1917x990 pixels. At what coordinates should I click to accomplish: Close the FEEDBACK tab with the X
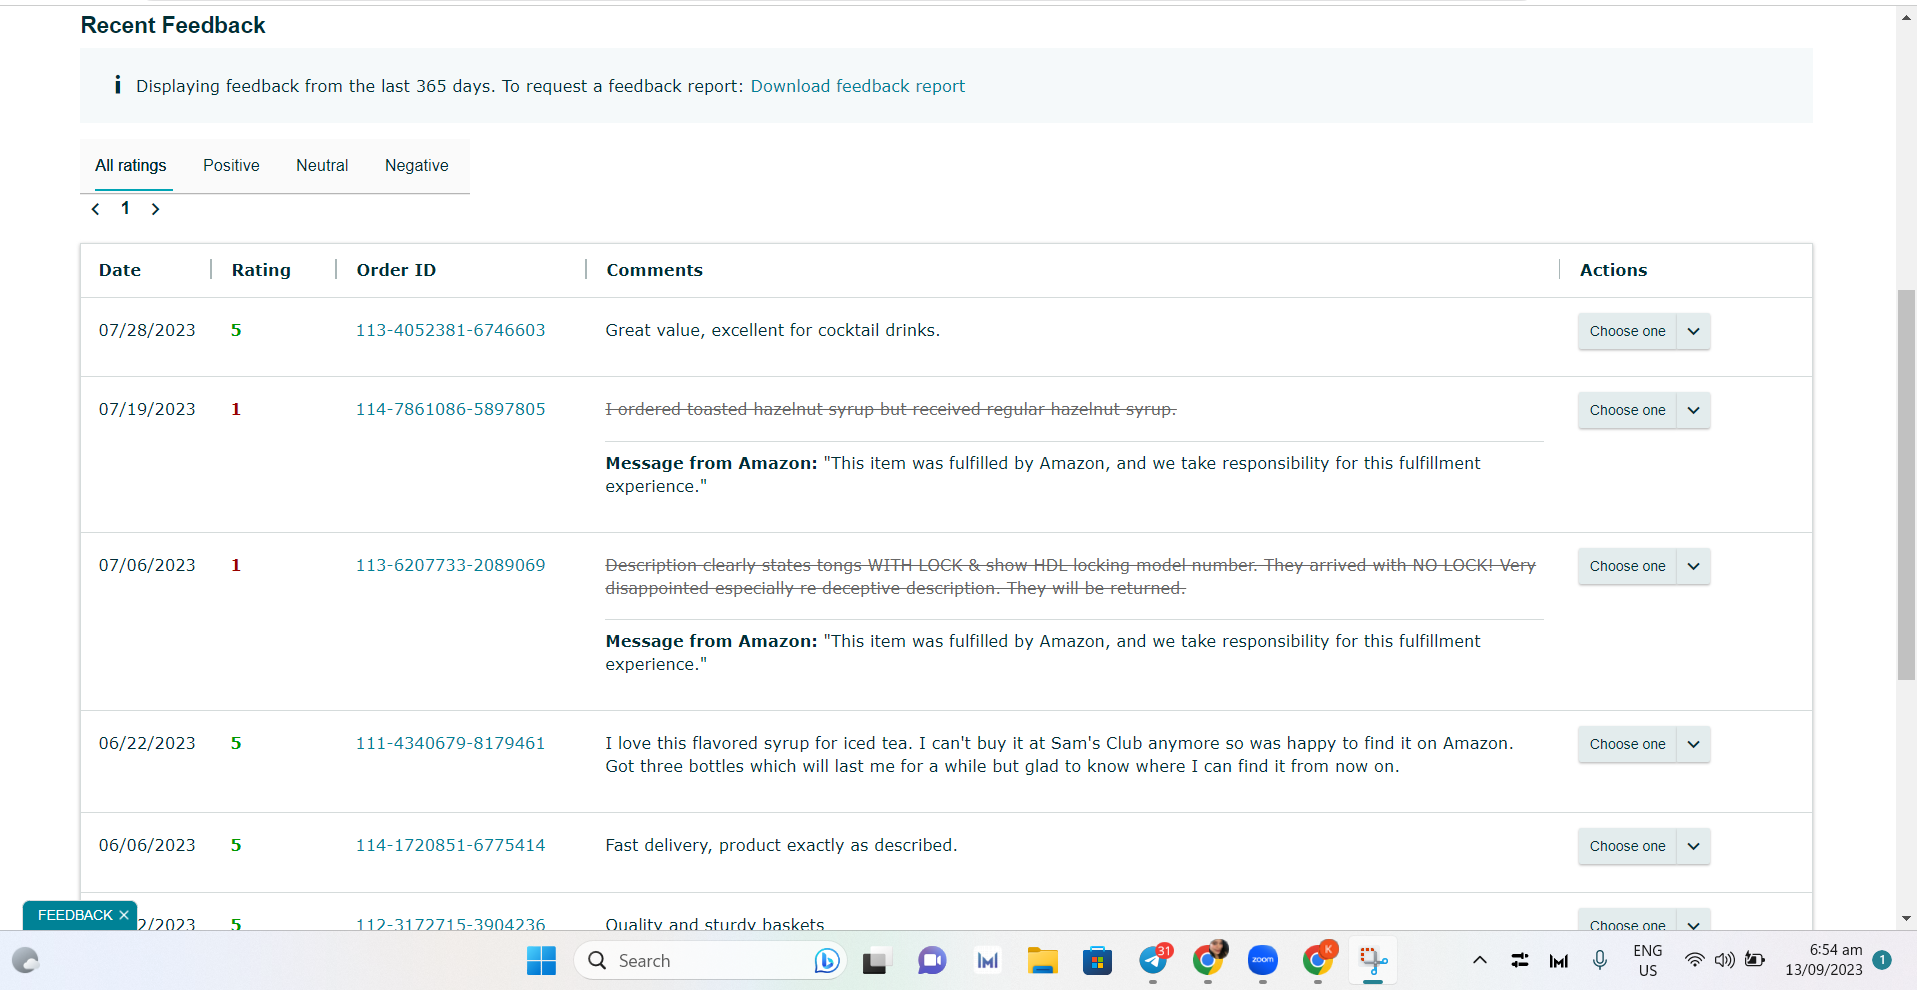pos(124,915)
